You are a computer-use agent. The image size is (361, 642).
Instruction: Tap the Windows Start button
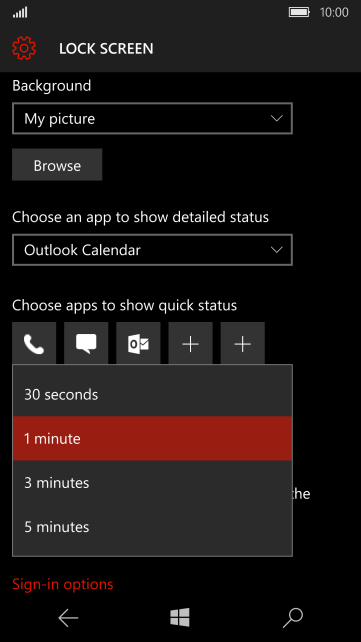(180, 617)
